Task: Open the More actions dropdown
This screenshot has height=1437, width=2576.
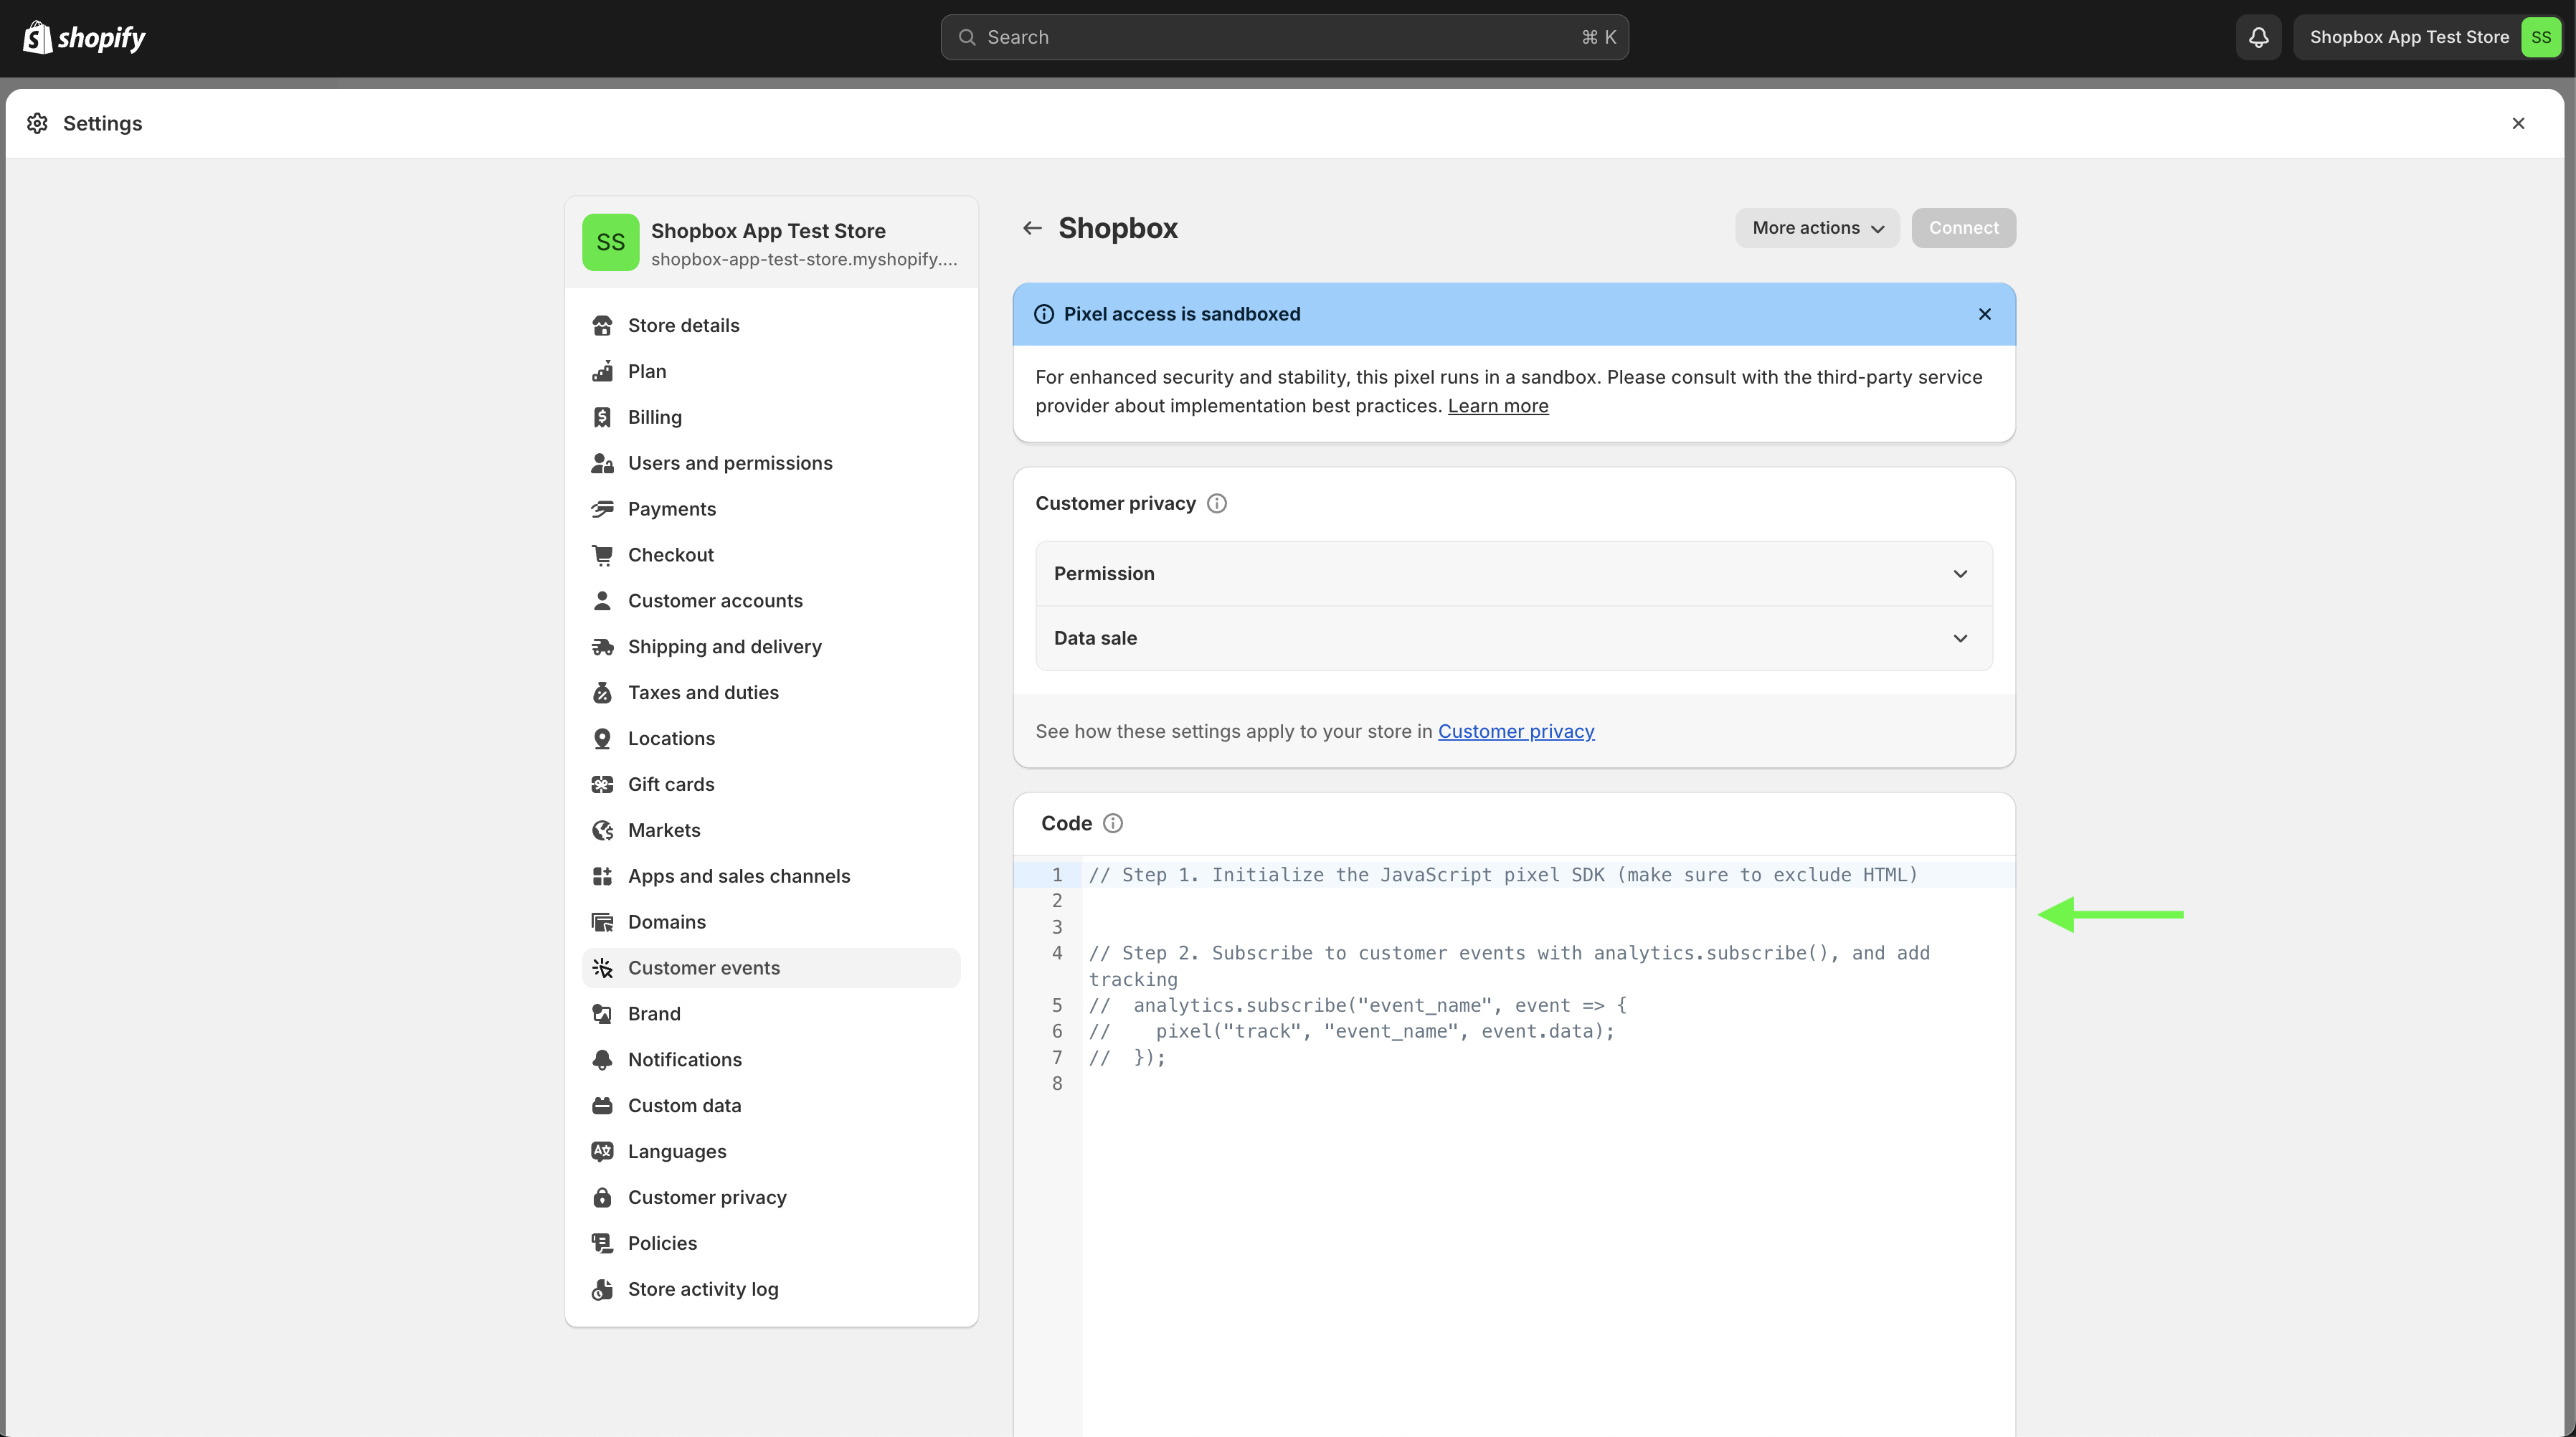Action: 1817,228
